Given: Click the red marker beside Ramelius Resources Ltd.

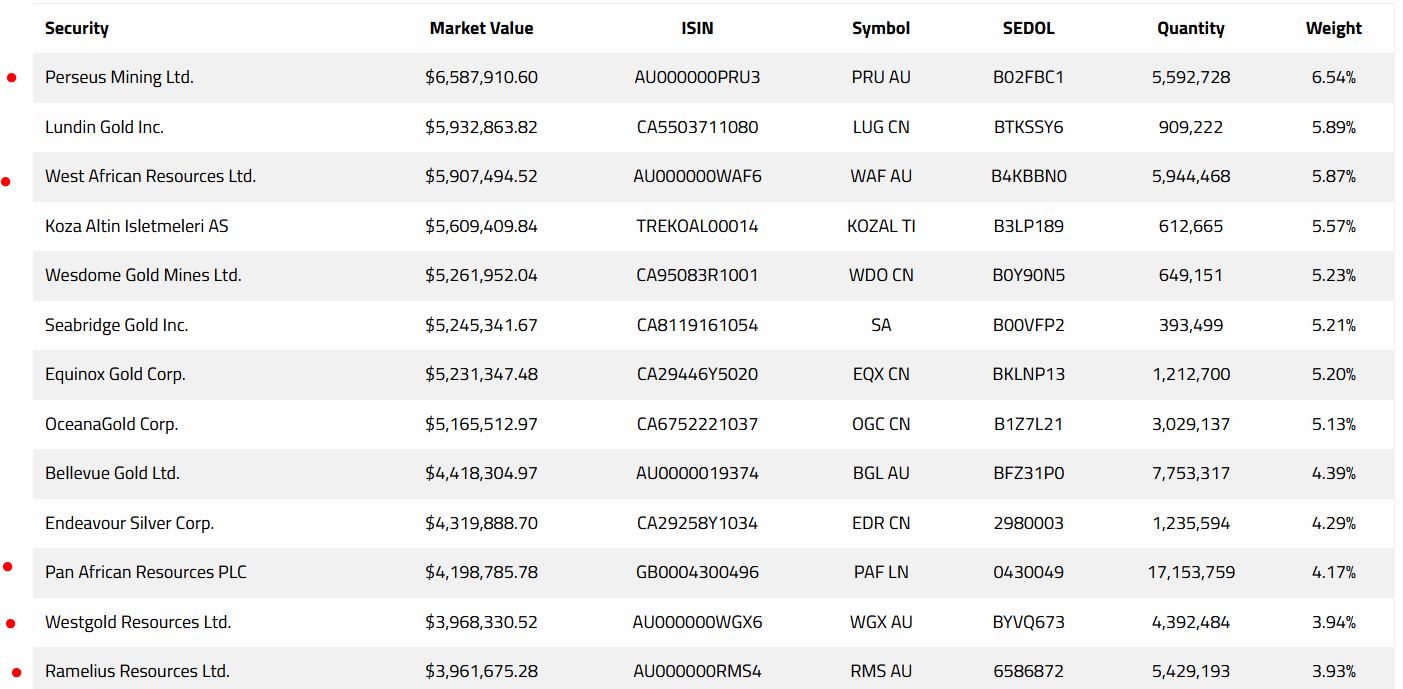Looking at the screenshot, I should pos(17,672).
